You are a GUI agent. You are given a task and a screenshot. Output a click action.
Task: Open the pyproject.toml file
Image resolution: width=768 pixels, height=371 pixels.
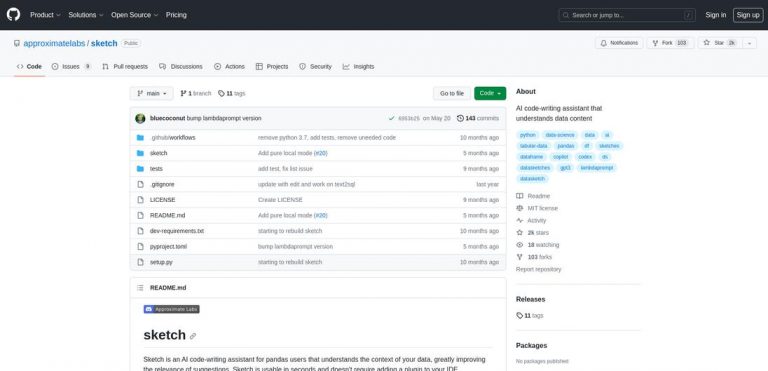click(168, 247)
